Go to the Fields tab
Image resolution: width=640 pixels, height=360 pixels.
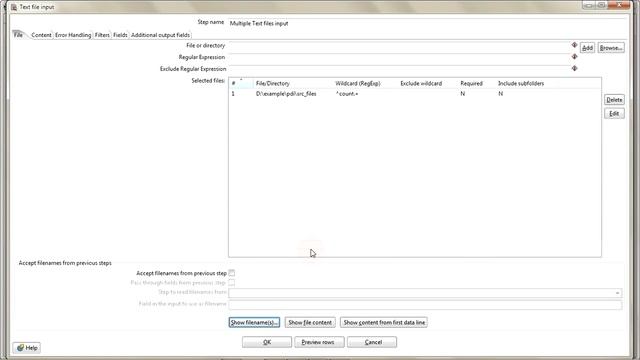click(x=120, y=35)
